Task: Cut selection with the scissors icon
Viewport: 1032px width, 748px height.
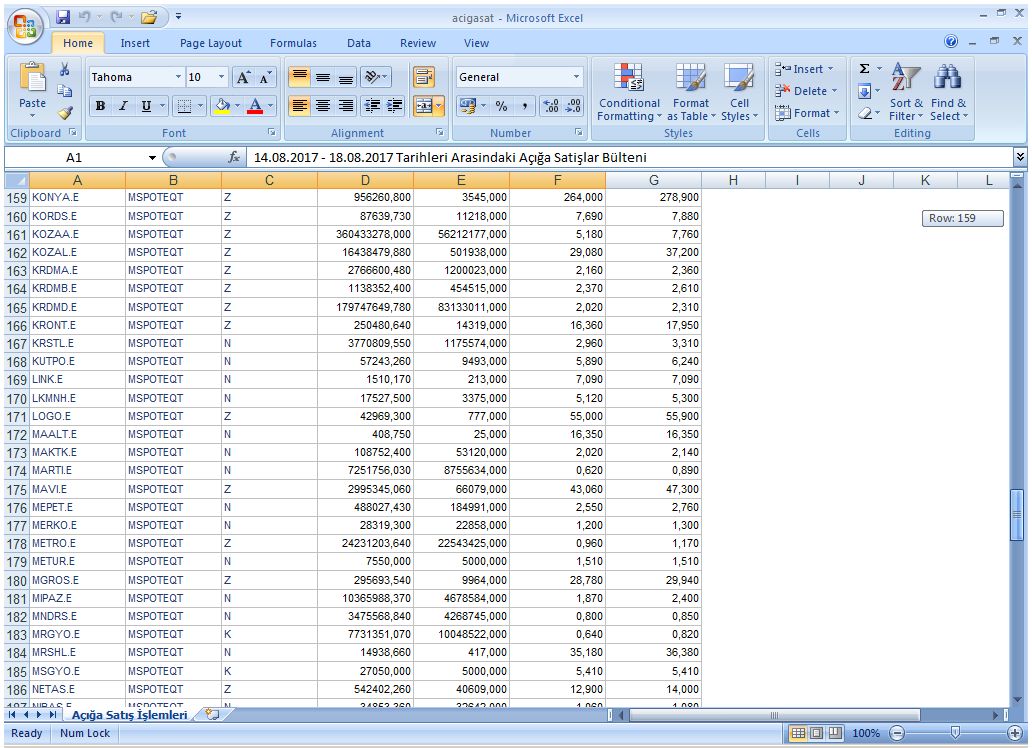Action: point(64,69)
